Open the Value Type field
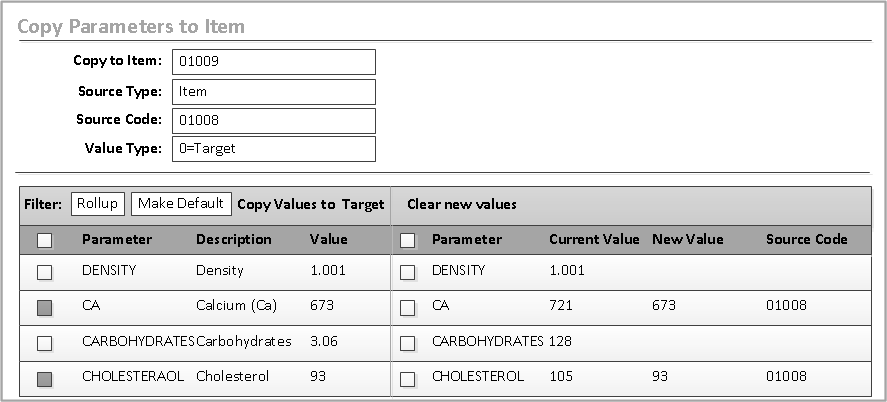Image resolution: width=887 pixels, height=402 pixels. pos(273,149)
